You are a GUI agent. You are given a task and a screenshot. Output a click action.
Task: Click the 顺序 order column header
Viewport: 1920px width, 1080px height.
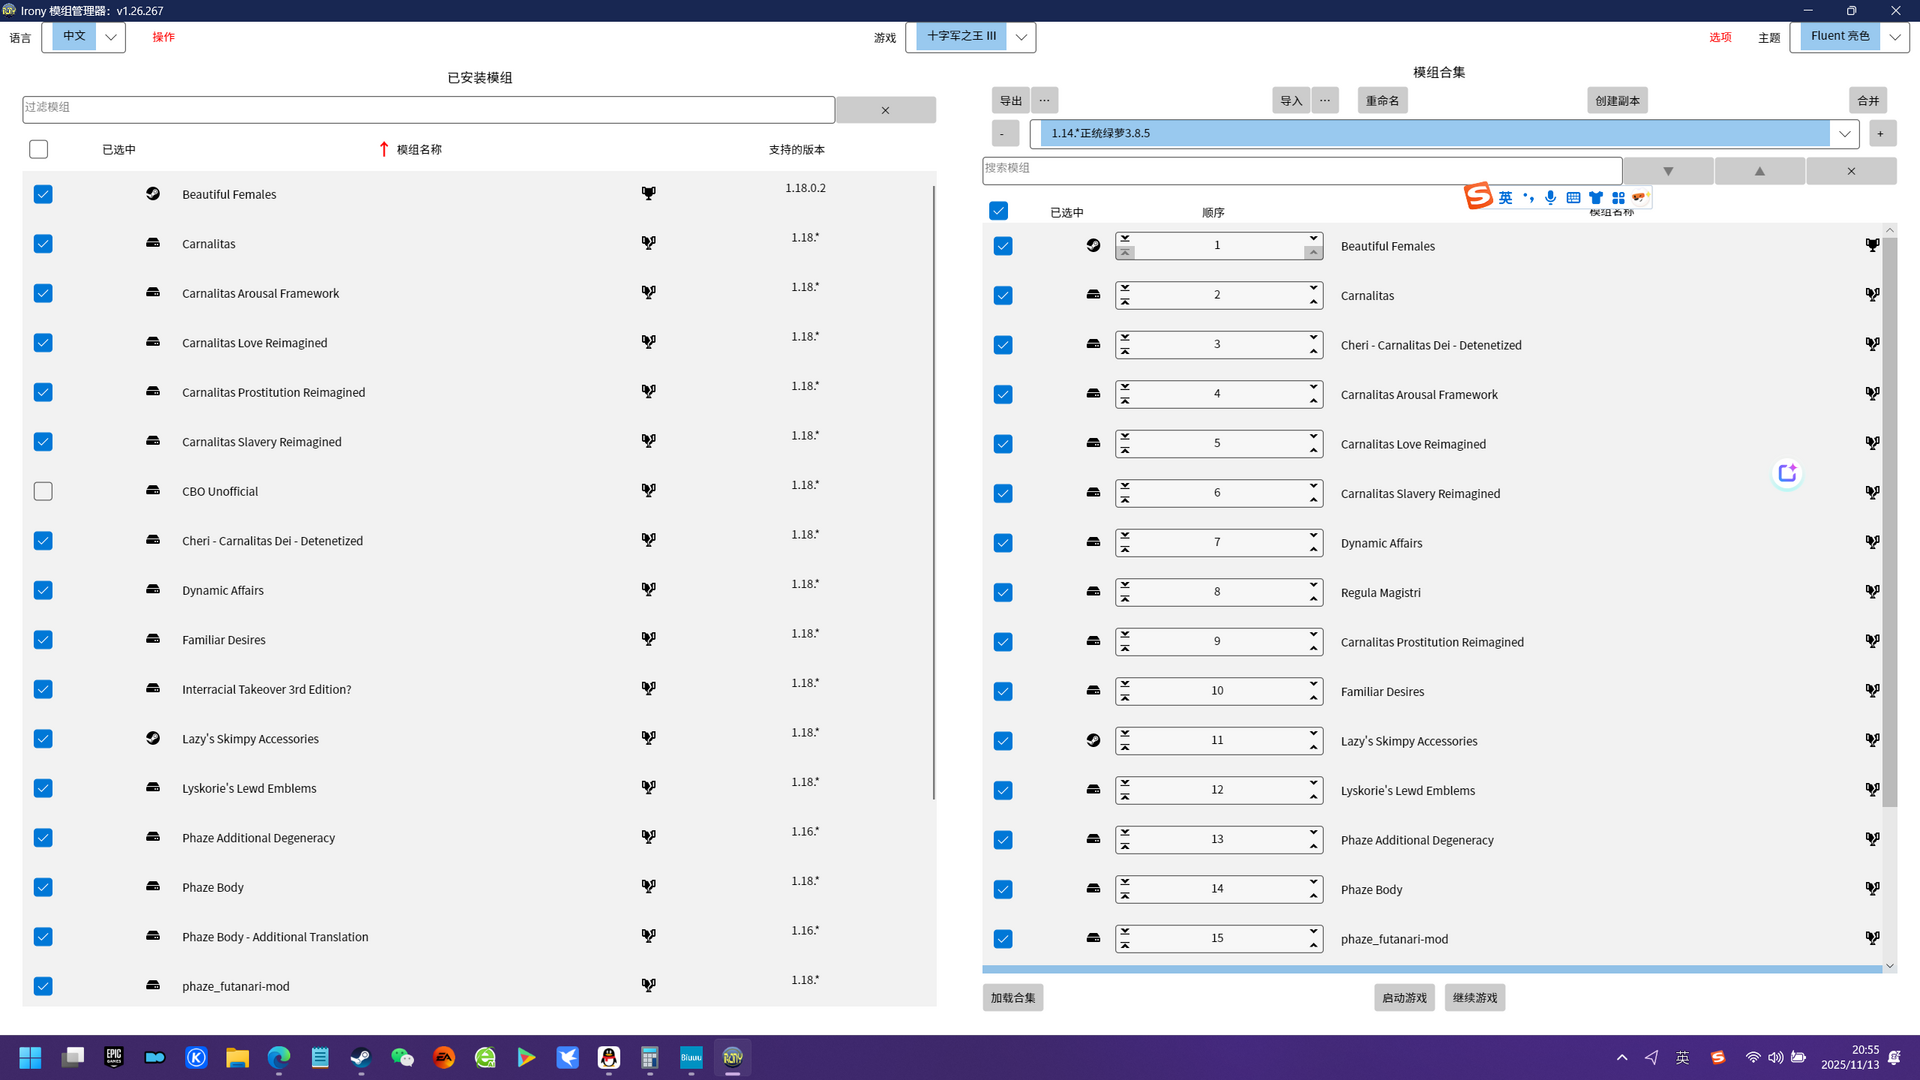pyautogui.click(x=1213, y=212)
